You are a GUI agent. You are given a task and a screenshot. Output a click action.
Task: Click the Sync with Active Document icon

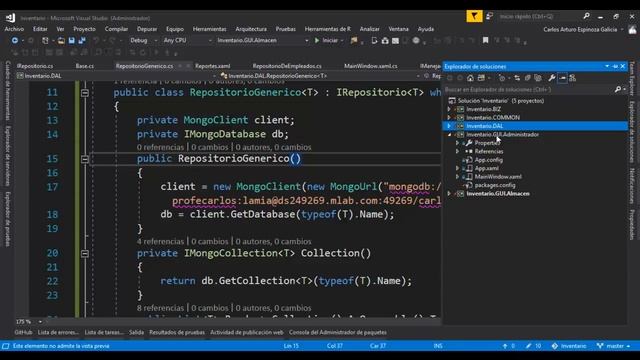tap(517, 78)
